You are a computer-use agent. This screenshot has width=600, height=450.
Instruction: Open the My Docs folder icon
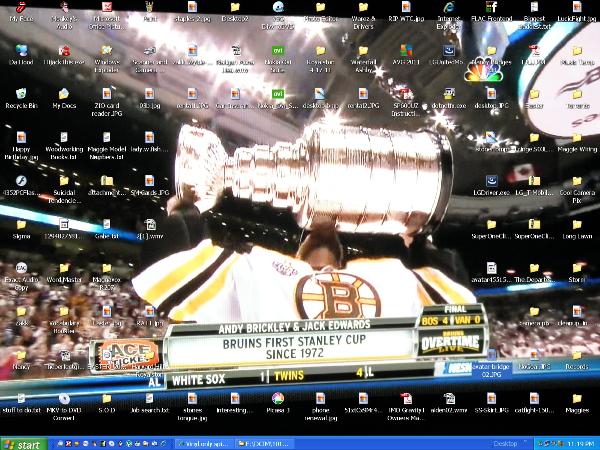point(64,94)
